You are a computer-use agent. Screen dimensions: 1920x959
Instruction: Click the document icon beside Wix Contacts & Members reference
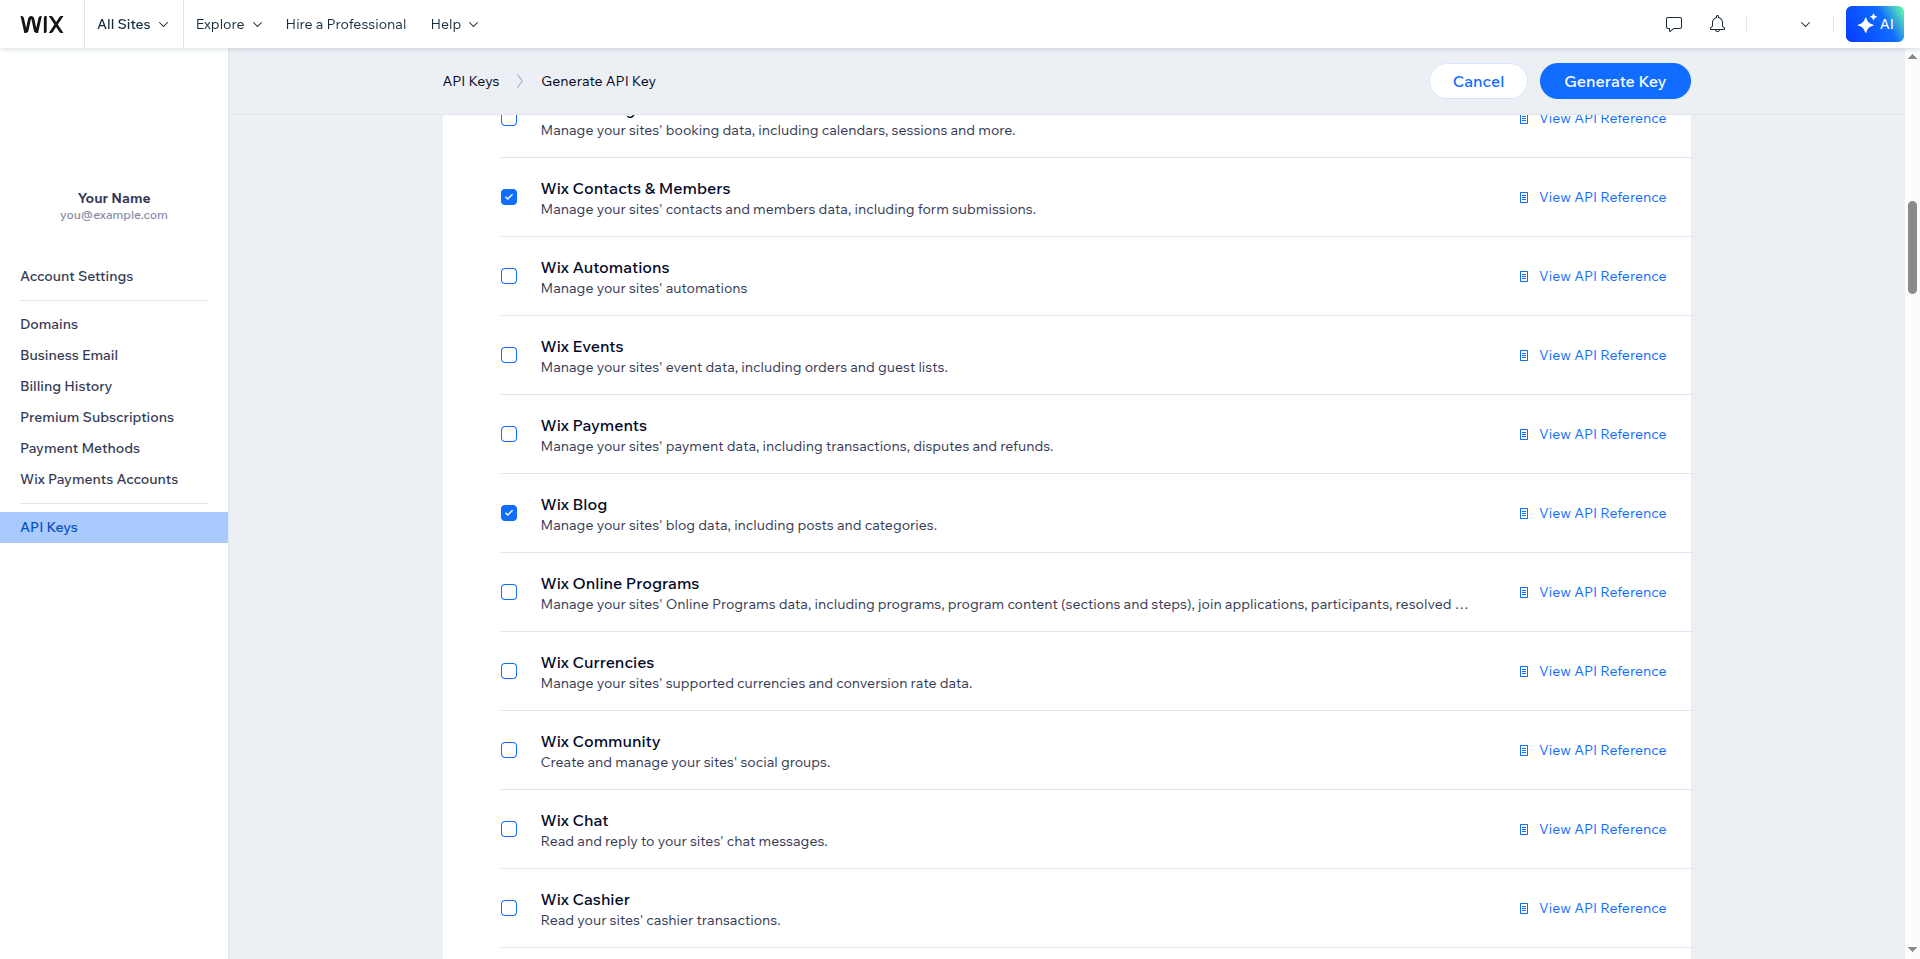coord(1524,198)
